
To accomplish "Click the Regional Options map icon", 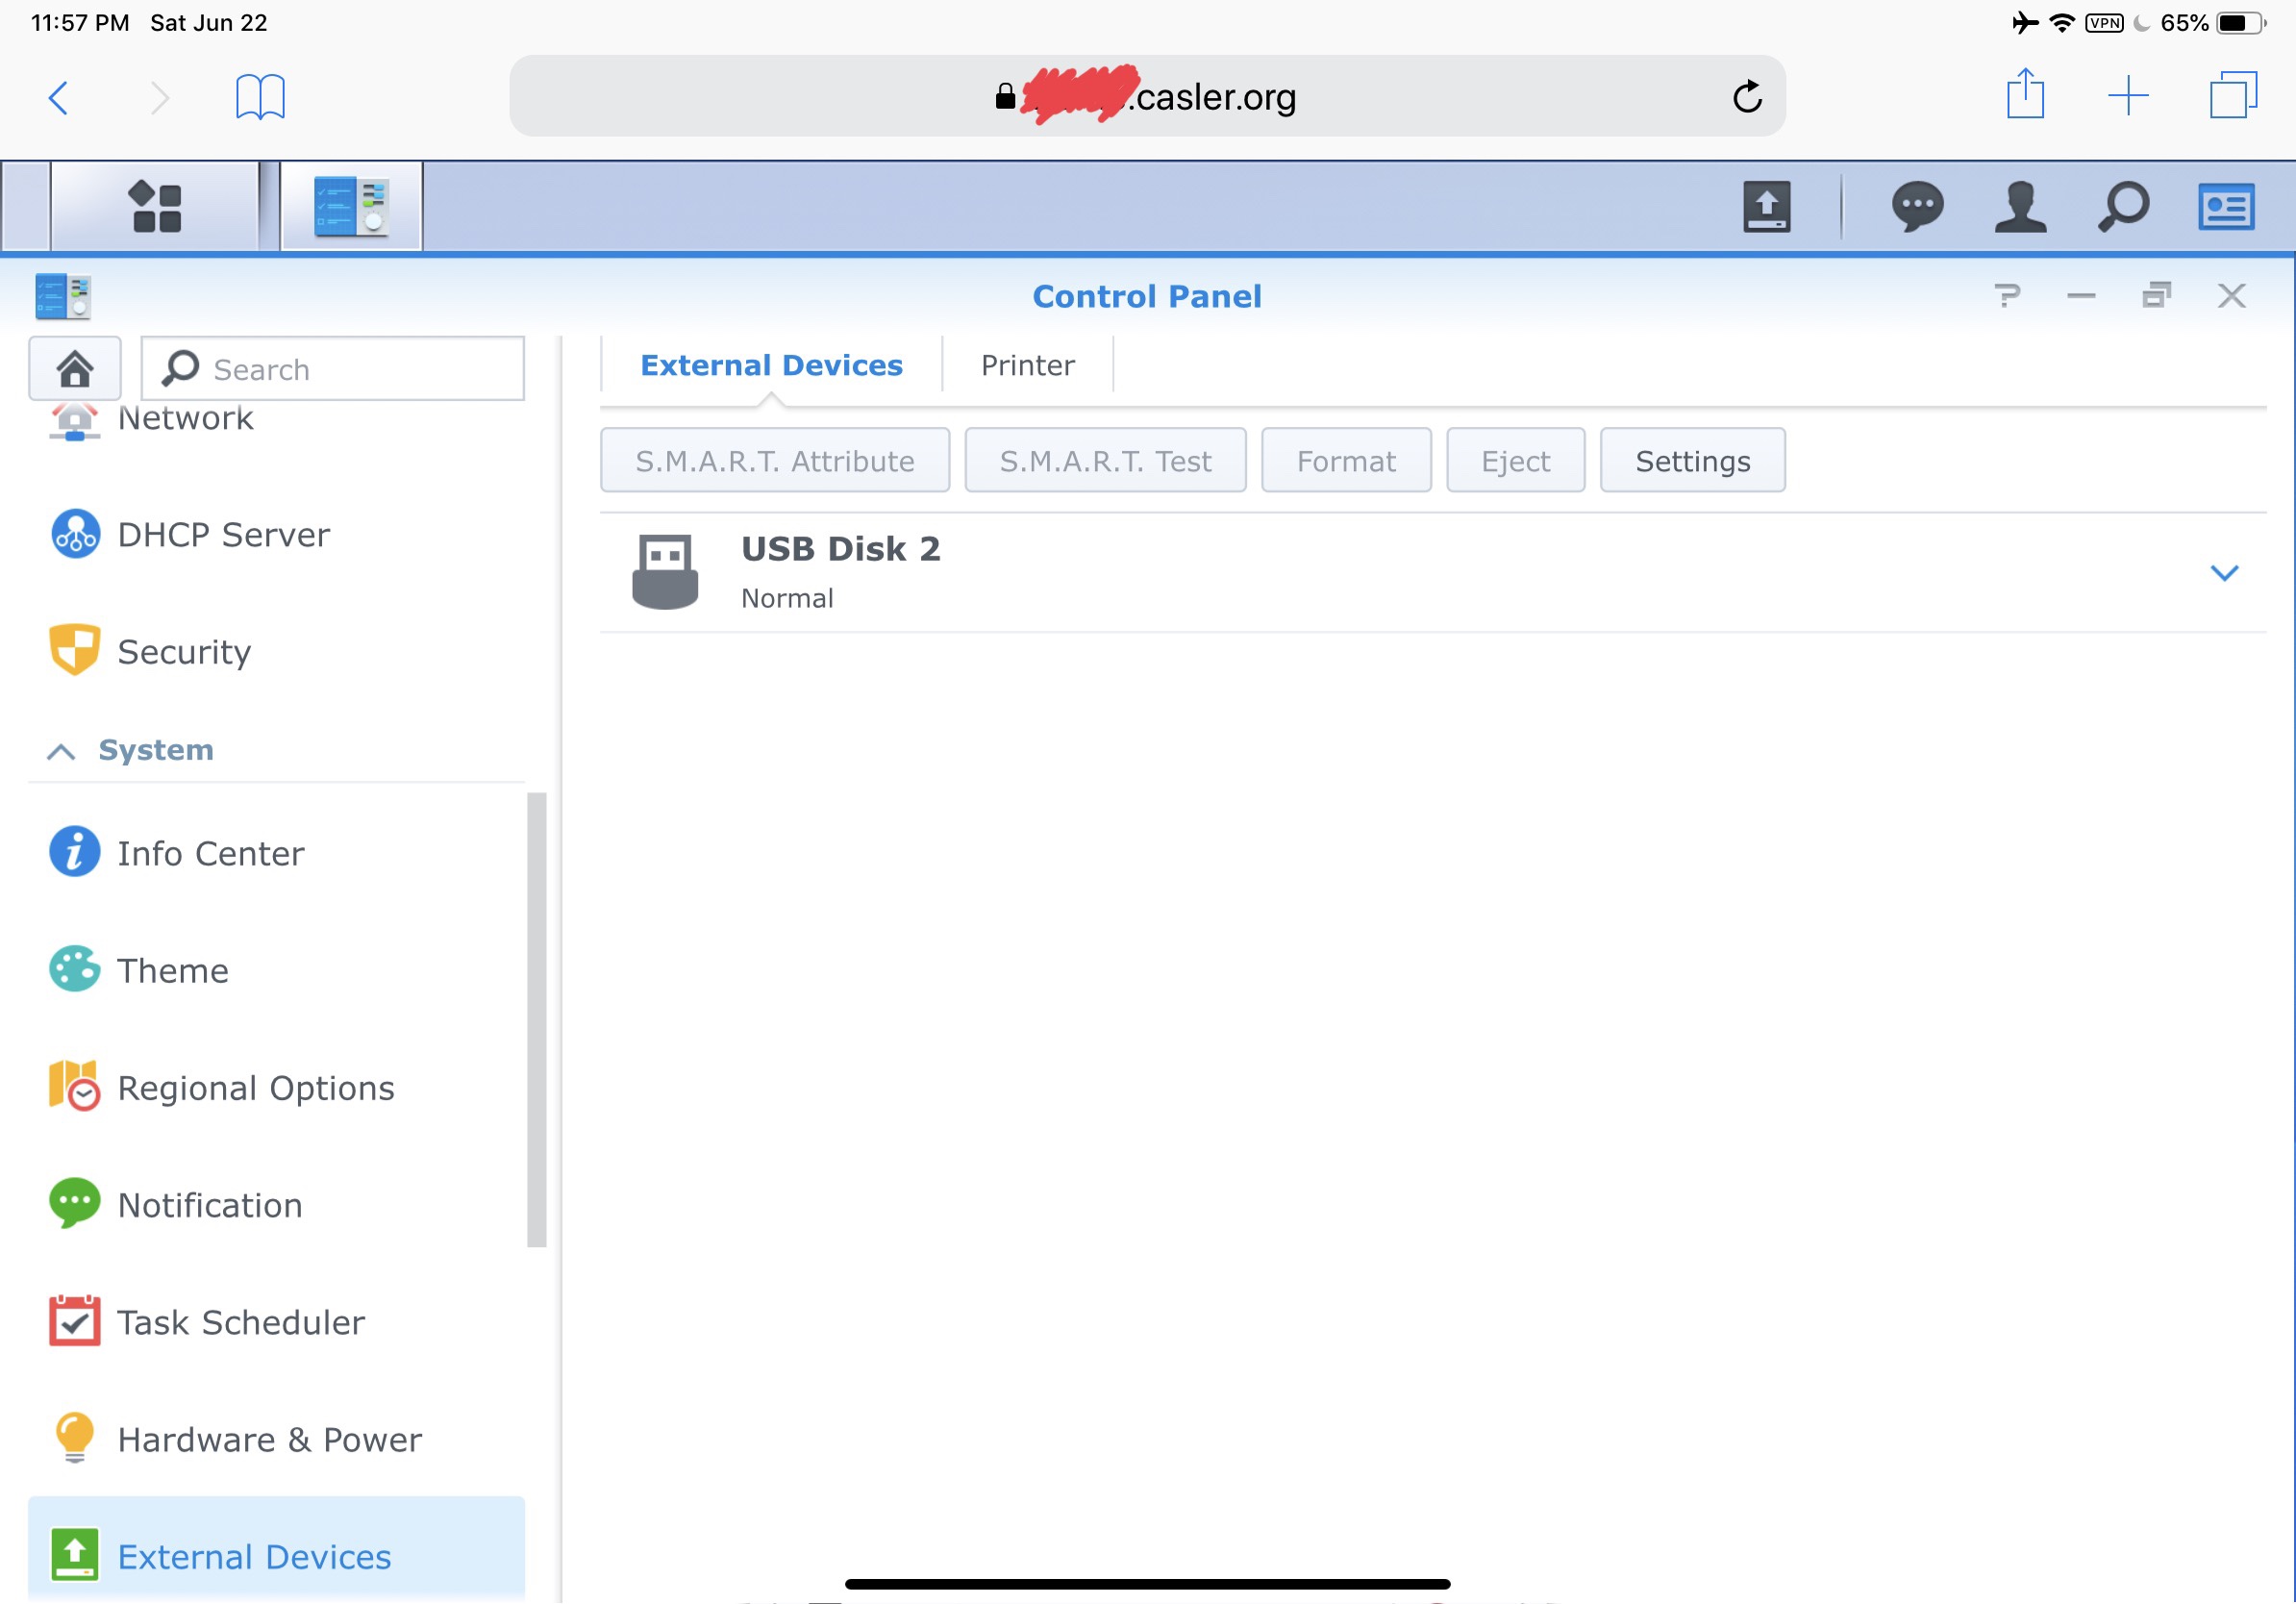I will click(75, 1086).
